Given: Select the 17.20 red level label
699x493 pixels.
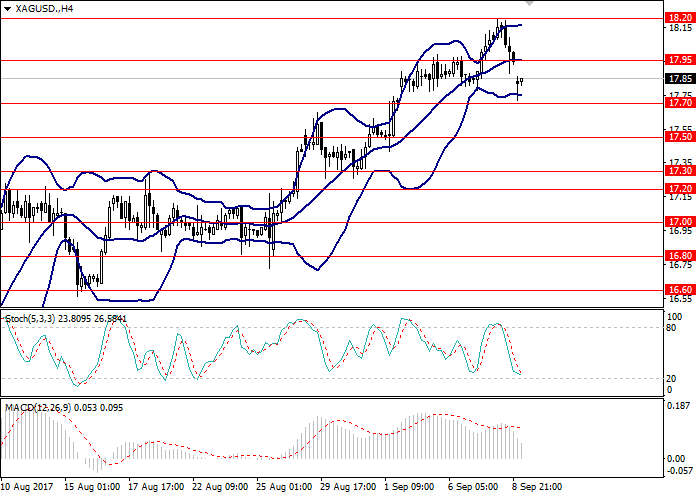Looking at the screenshot, I should pyautogui.click(x=681, y=189).
